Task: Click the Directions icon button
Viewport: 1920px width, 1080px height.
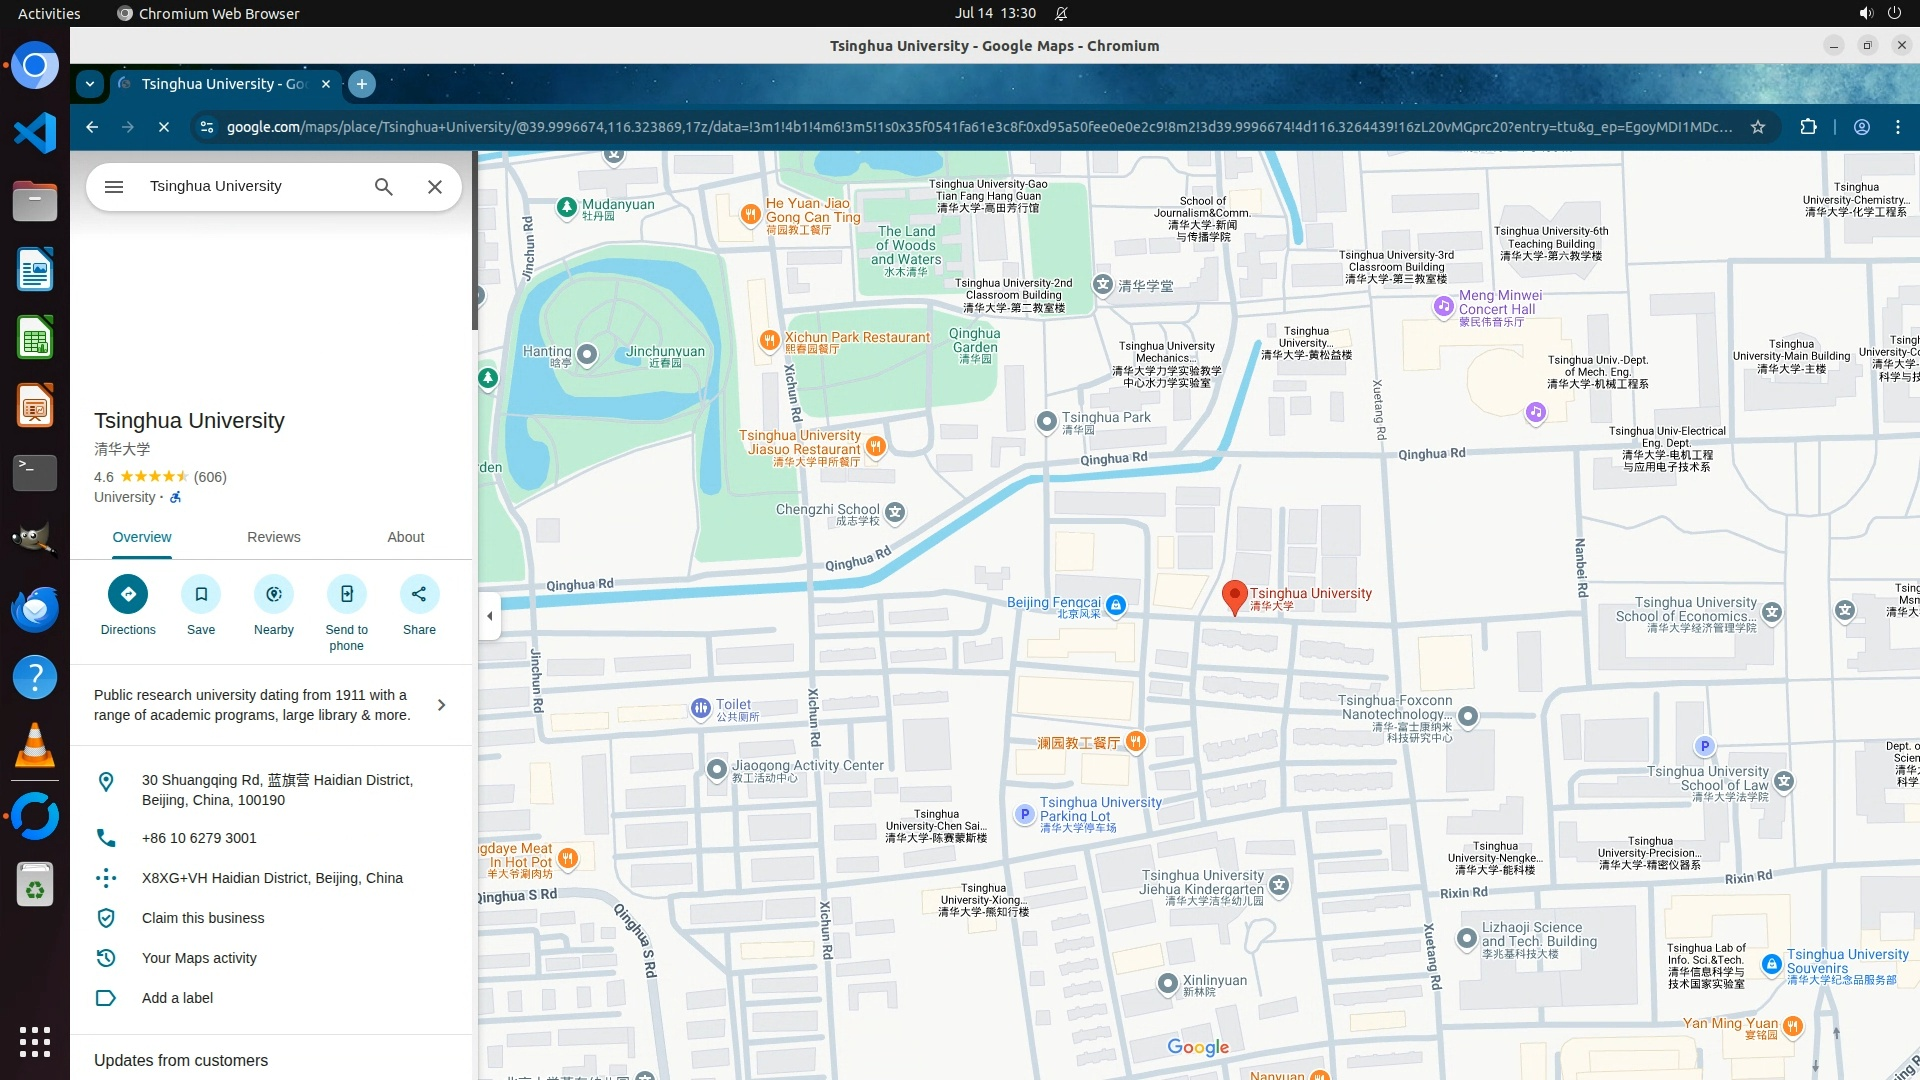Action: pos(128,594)
